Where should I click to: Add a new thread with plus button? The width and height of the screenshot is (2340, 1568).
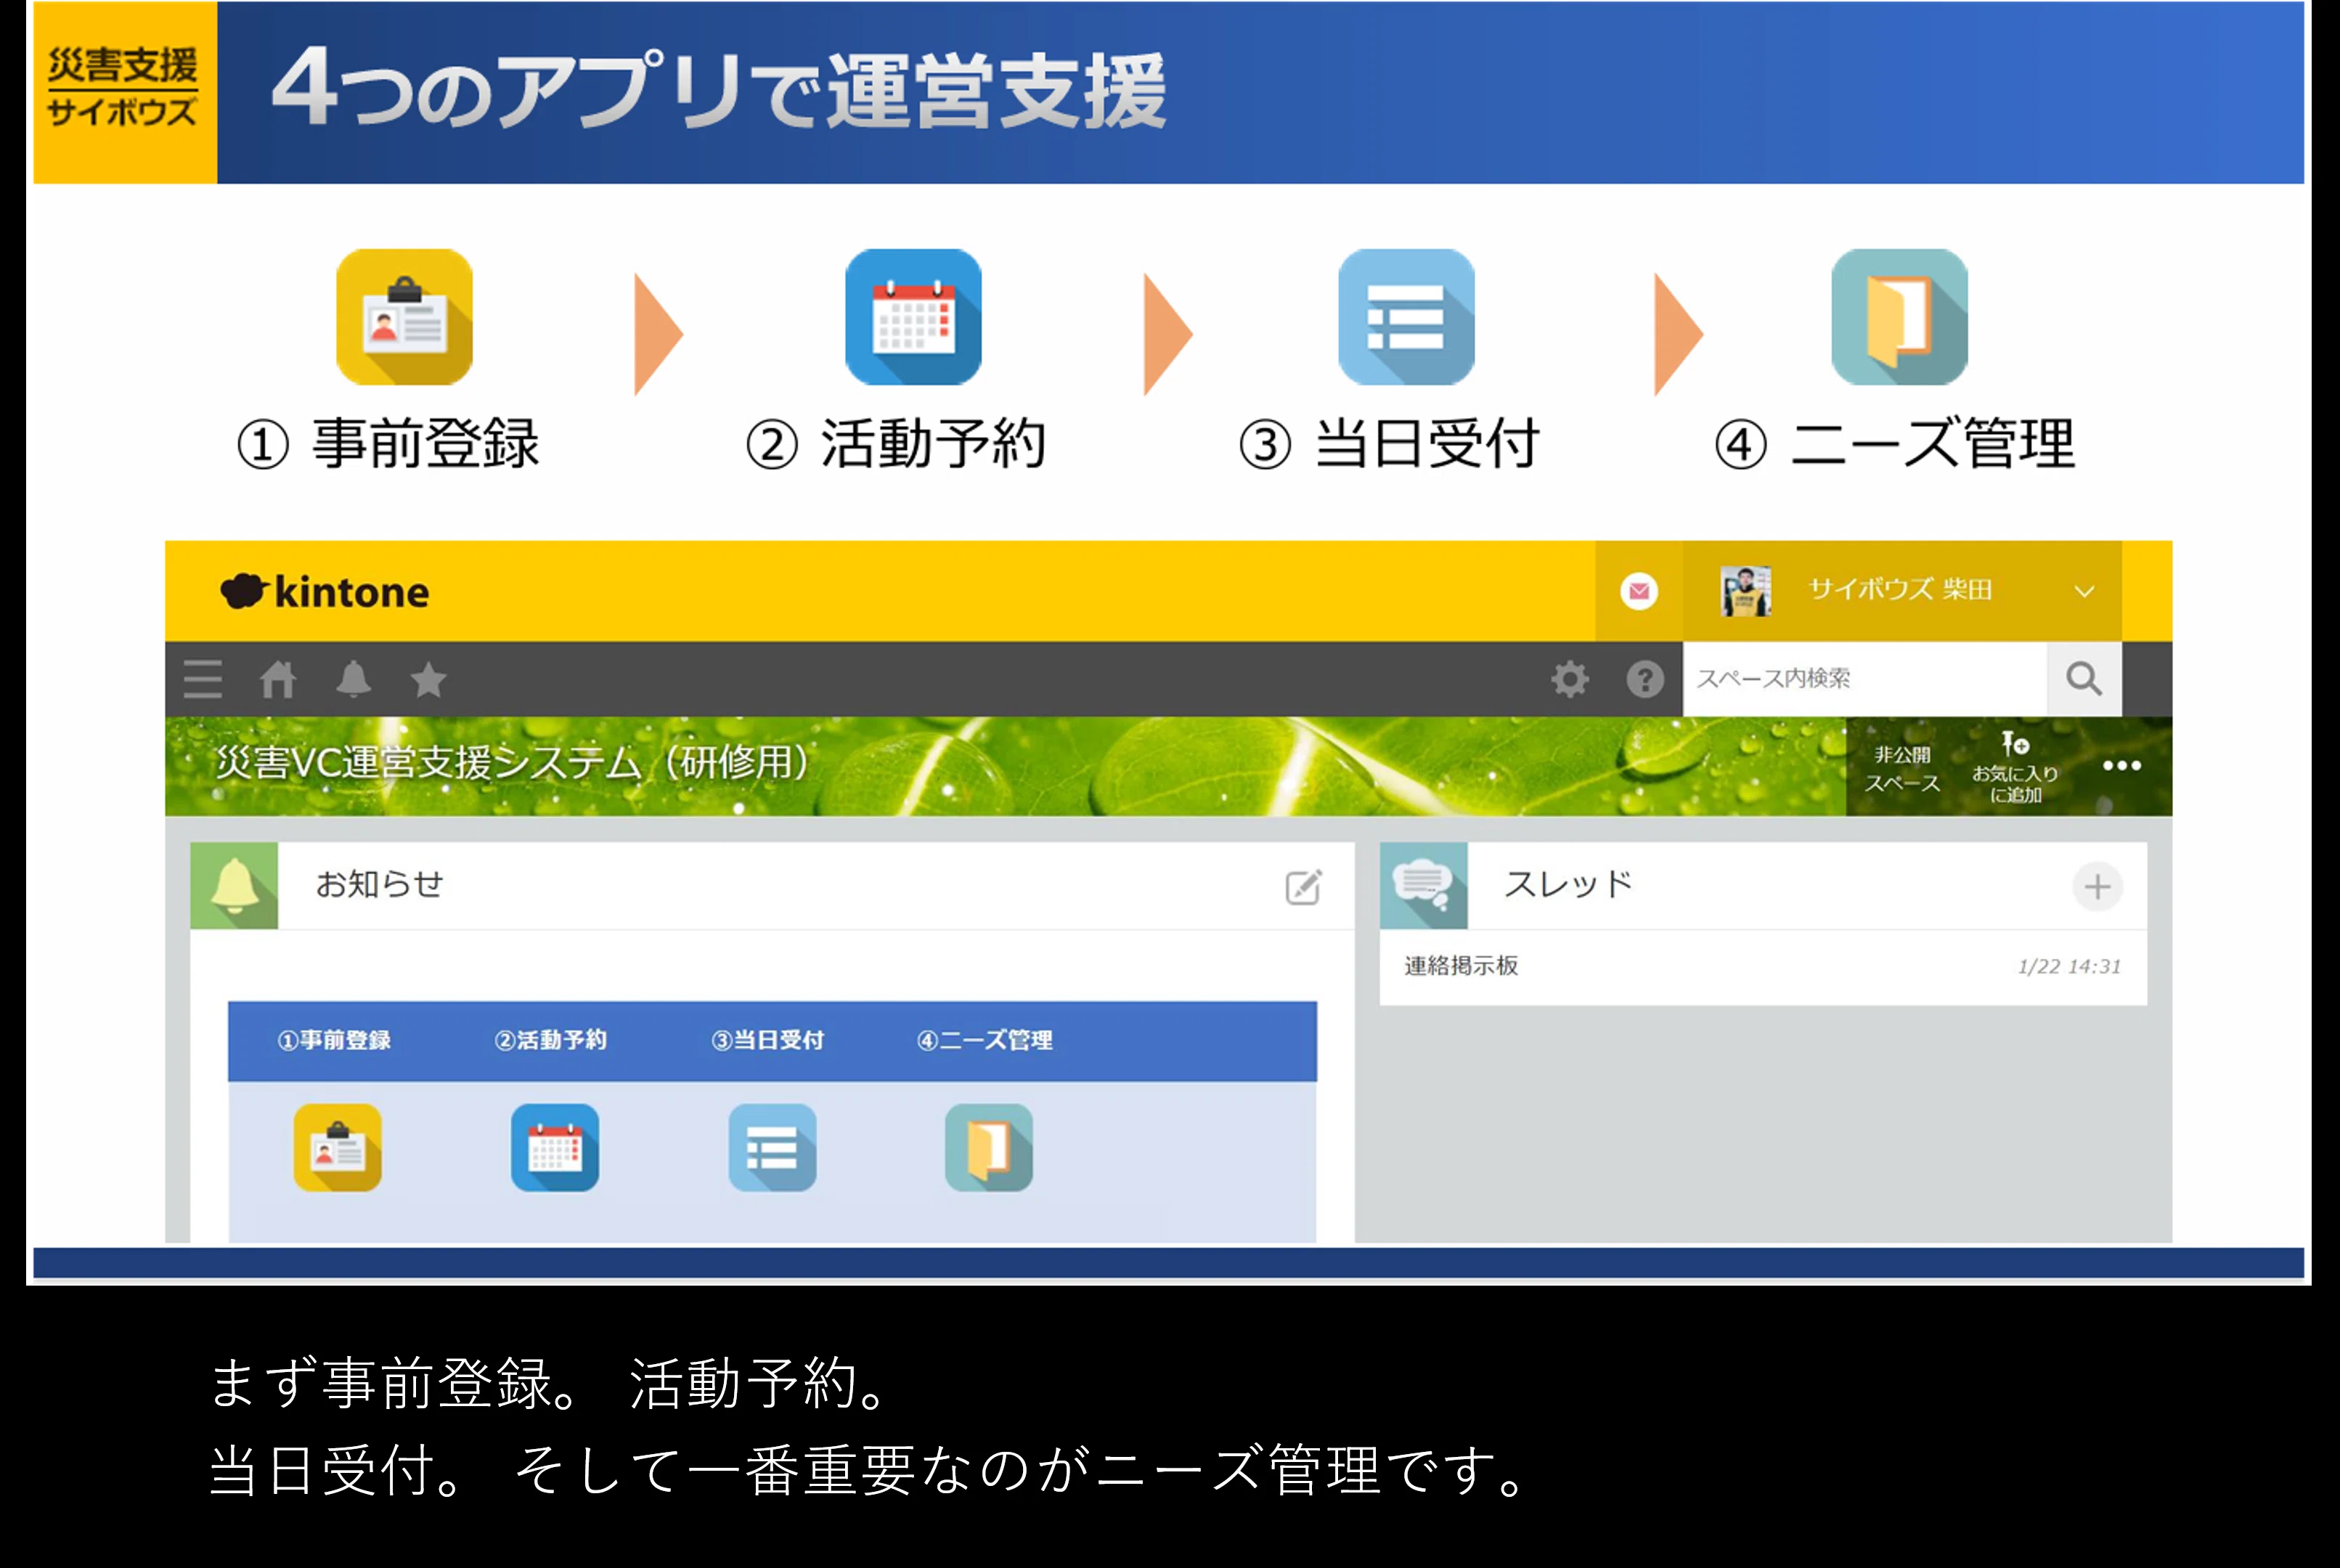coord(2097,886)
